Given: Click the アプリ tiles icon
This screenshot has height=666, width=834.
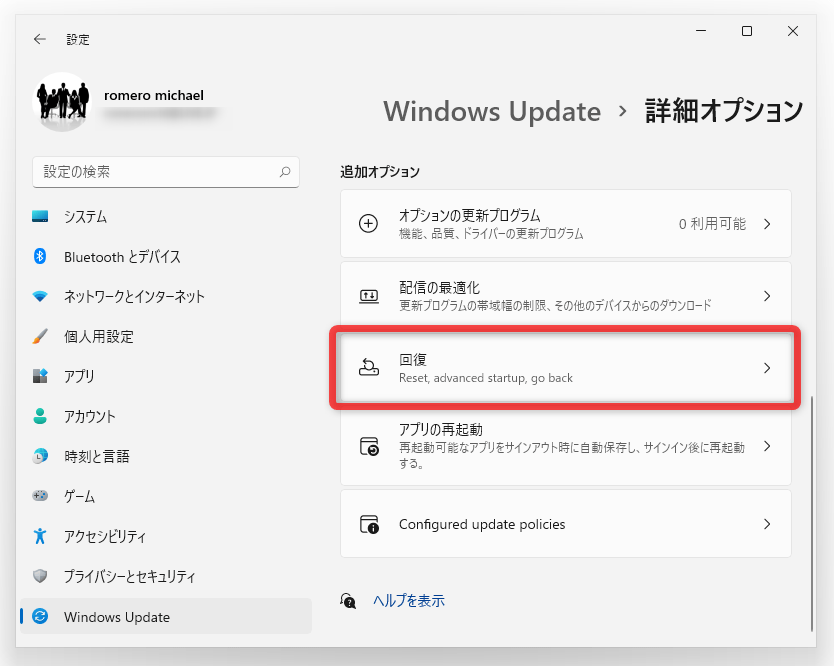Looking at the screenshot, I should 40,376.
